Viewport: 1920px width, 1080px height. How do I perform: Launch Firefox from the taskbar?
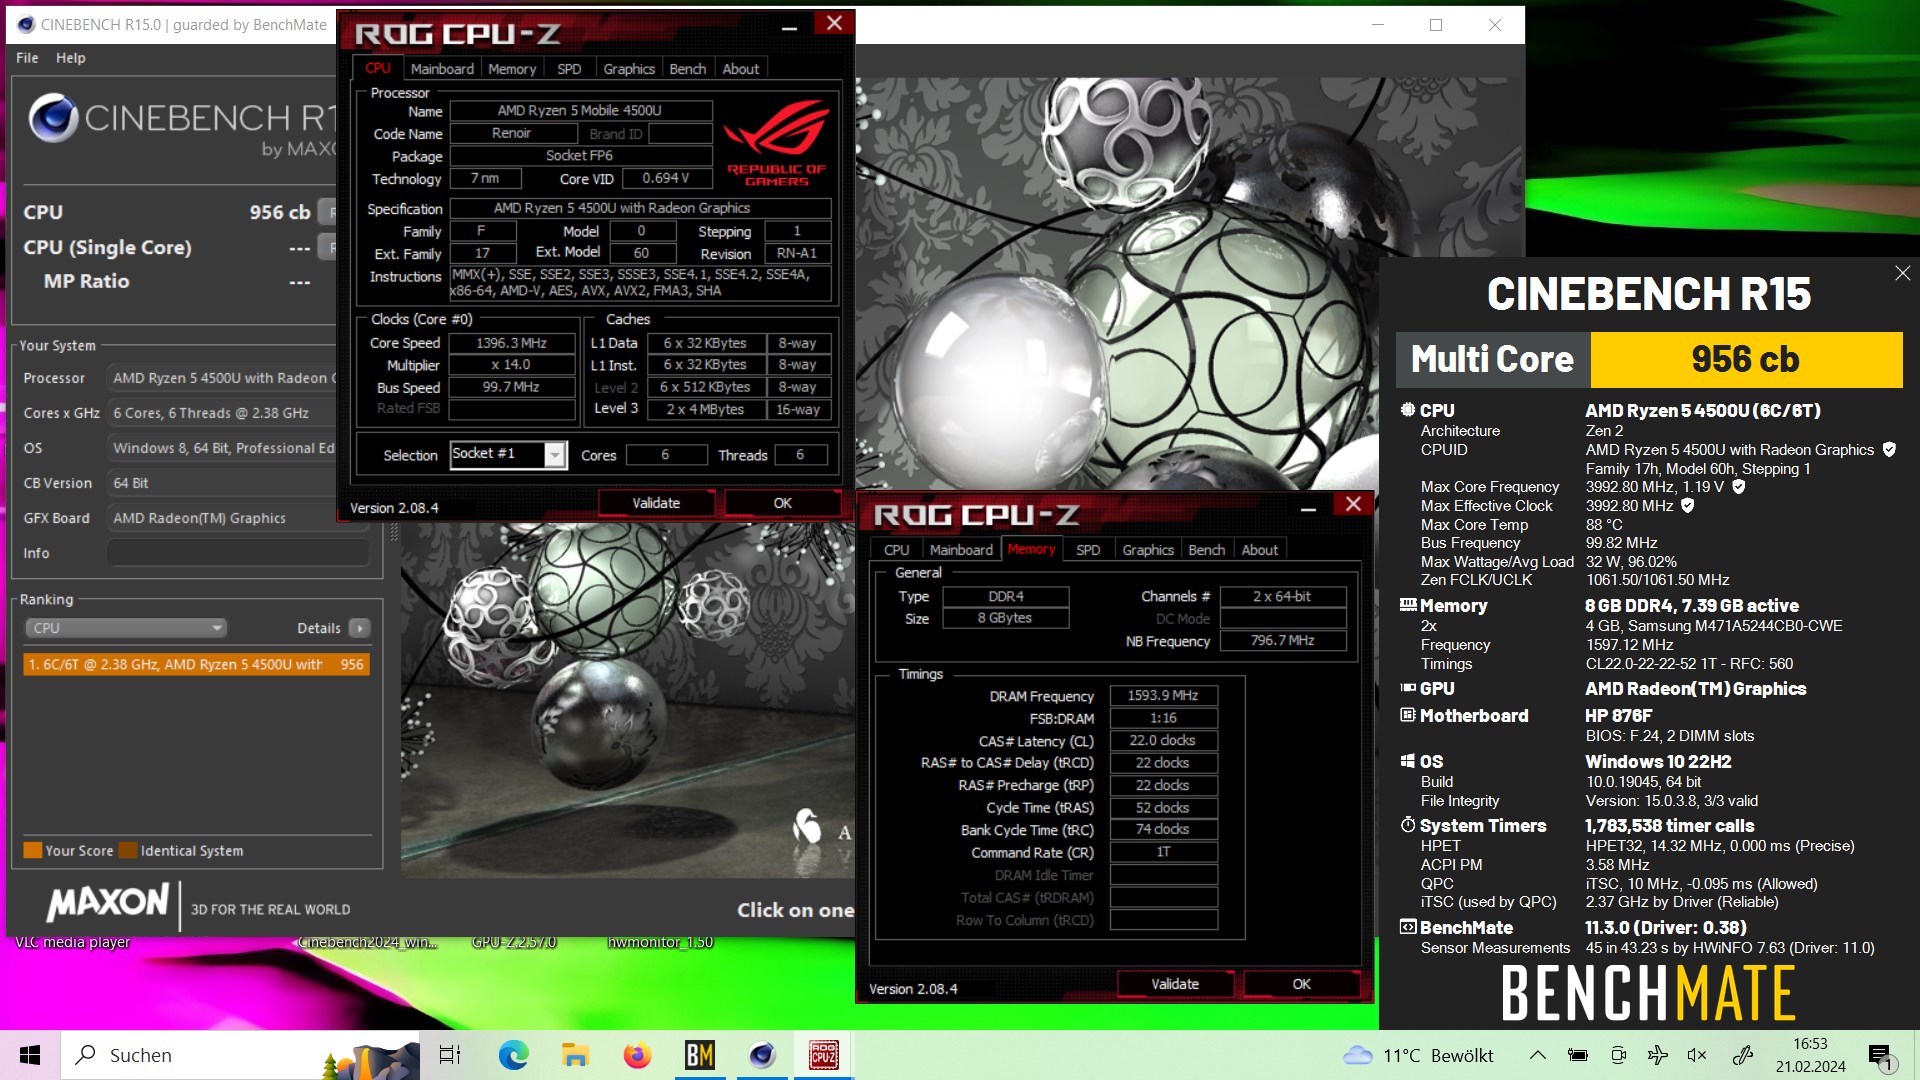point(637,1055)
